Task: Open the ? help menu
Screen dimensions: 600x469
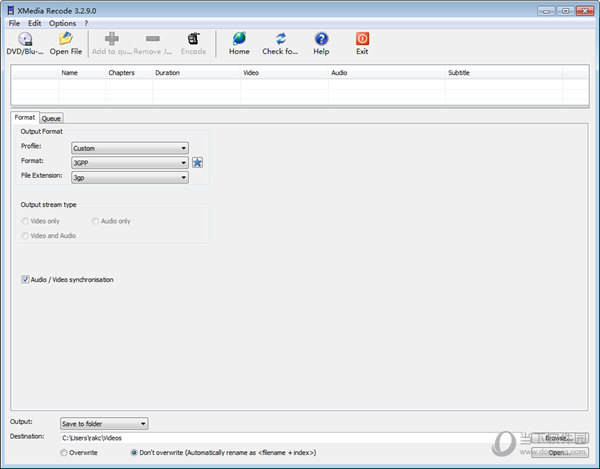Action: click(x=86, y=23)
